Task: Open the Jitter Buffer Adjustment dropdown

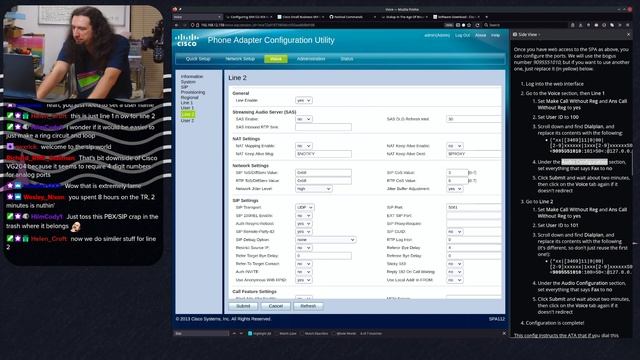Action: coord(455,189)
